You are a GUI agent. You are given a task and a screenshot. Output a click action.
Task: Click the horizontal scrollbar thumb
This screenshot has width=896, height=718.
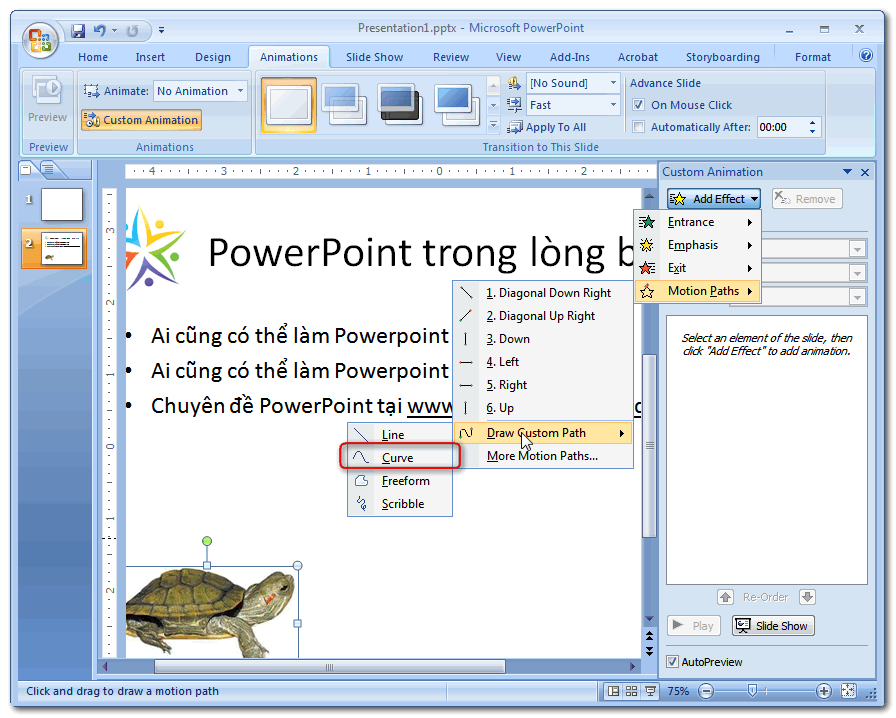[330, 667]
